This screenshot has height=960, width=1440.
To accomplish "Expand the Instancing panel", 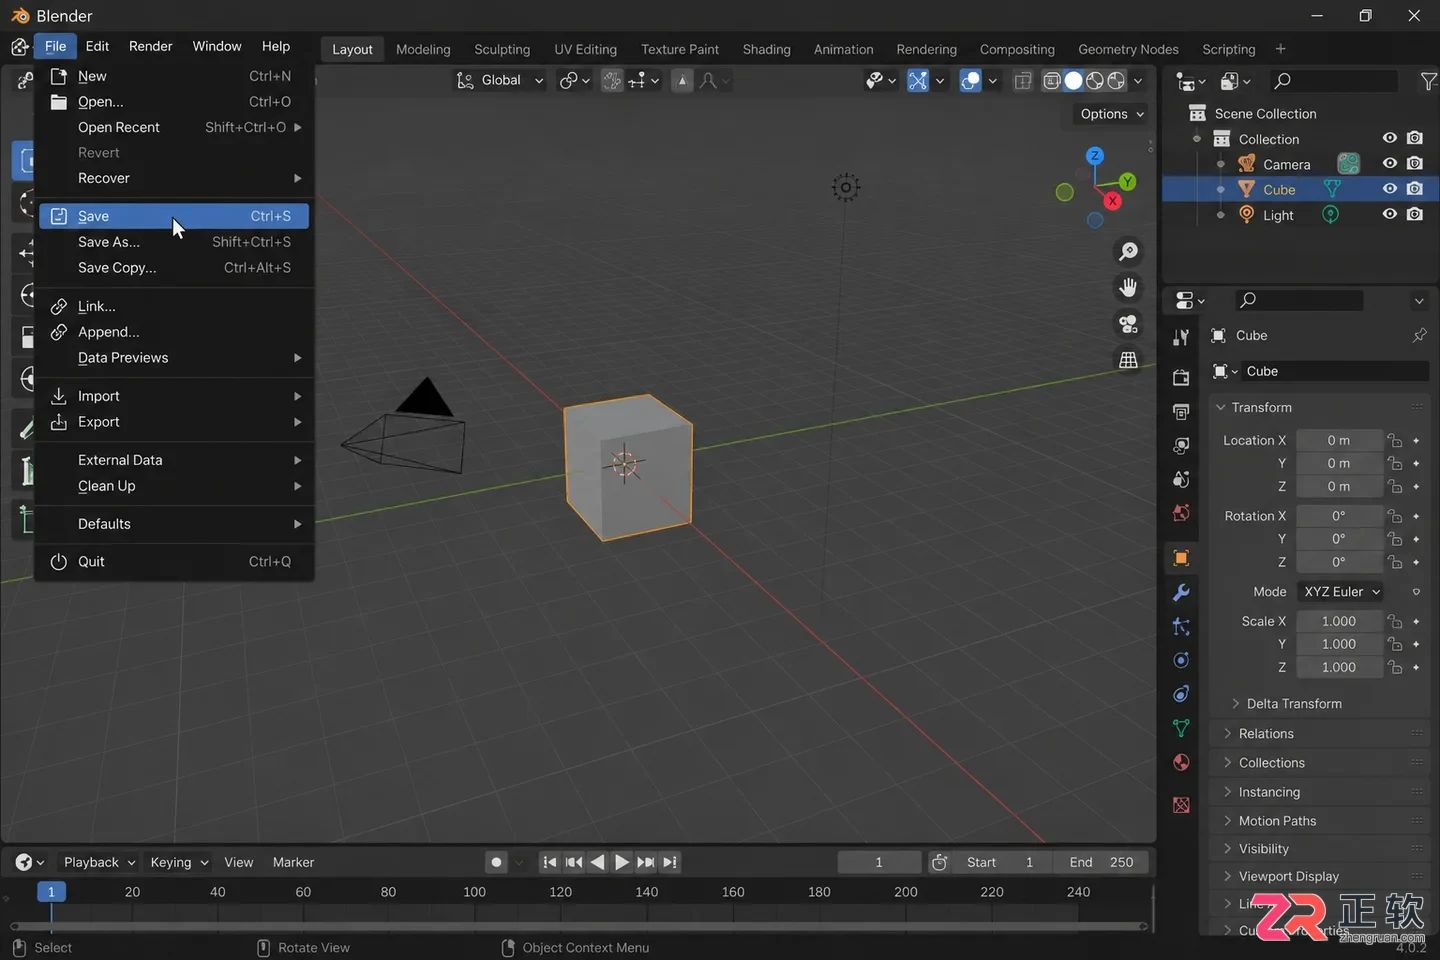I will click(1320, 792).
